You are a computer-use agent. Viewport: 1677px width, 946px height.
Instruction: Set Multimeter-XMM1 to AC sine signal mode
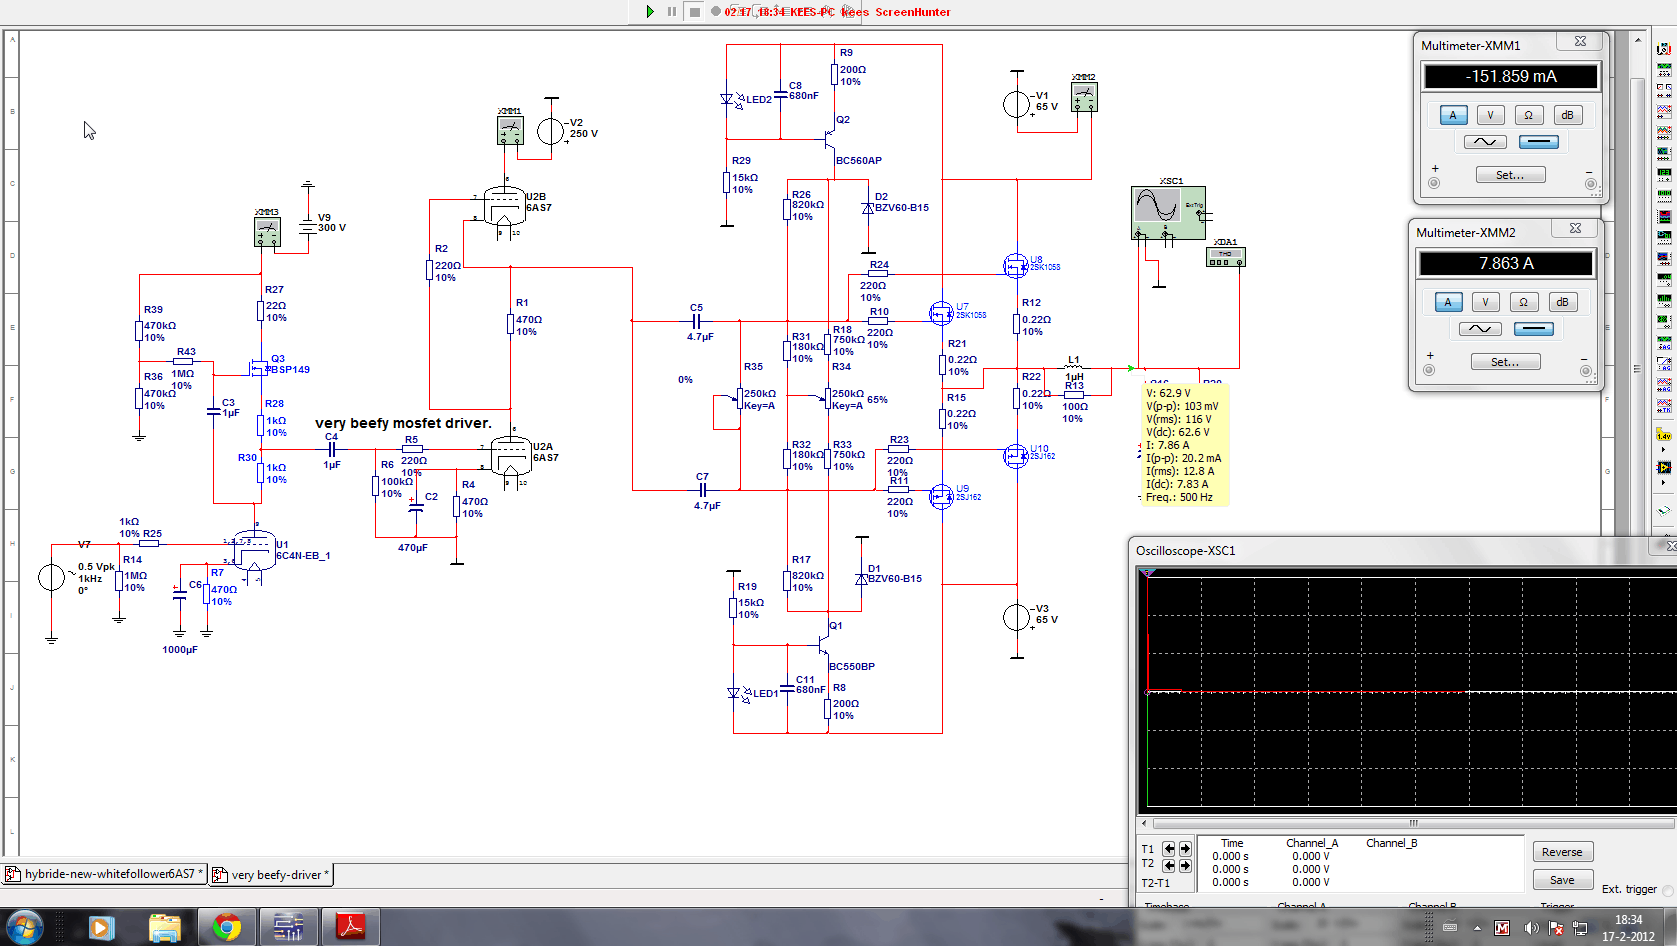1485,142
